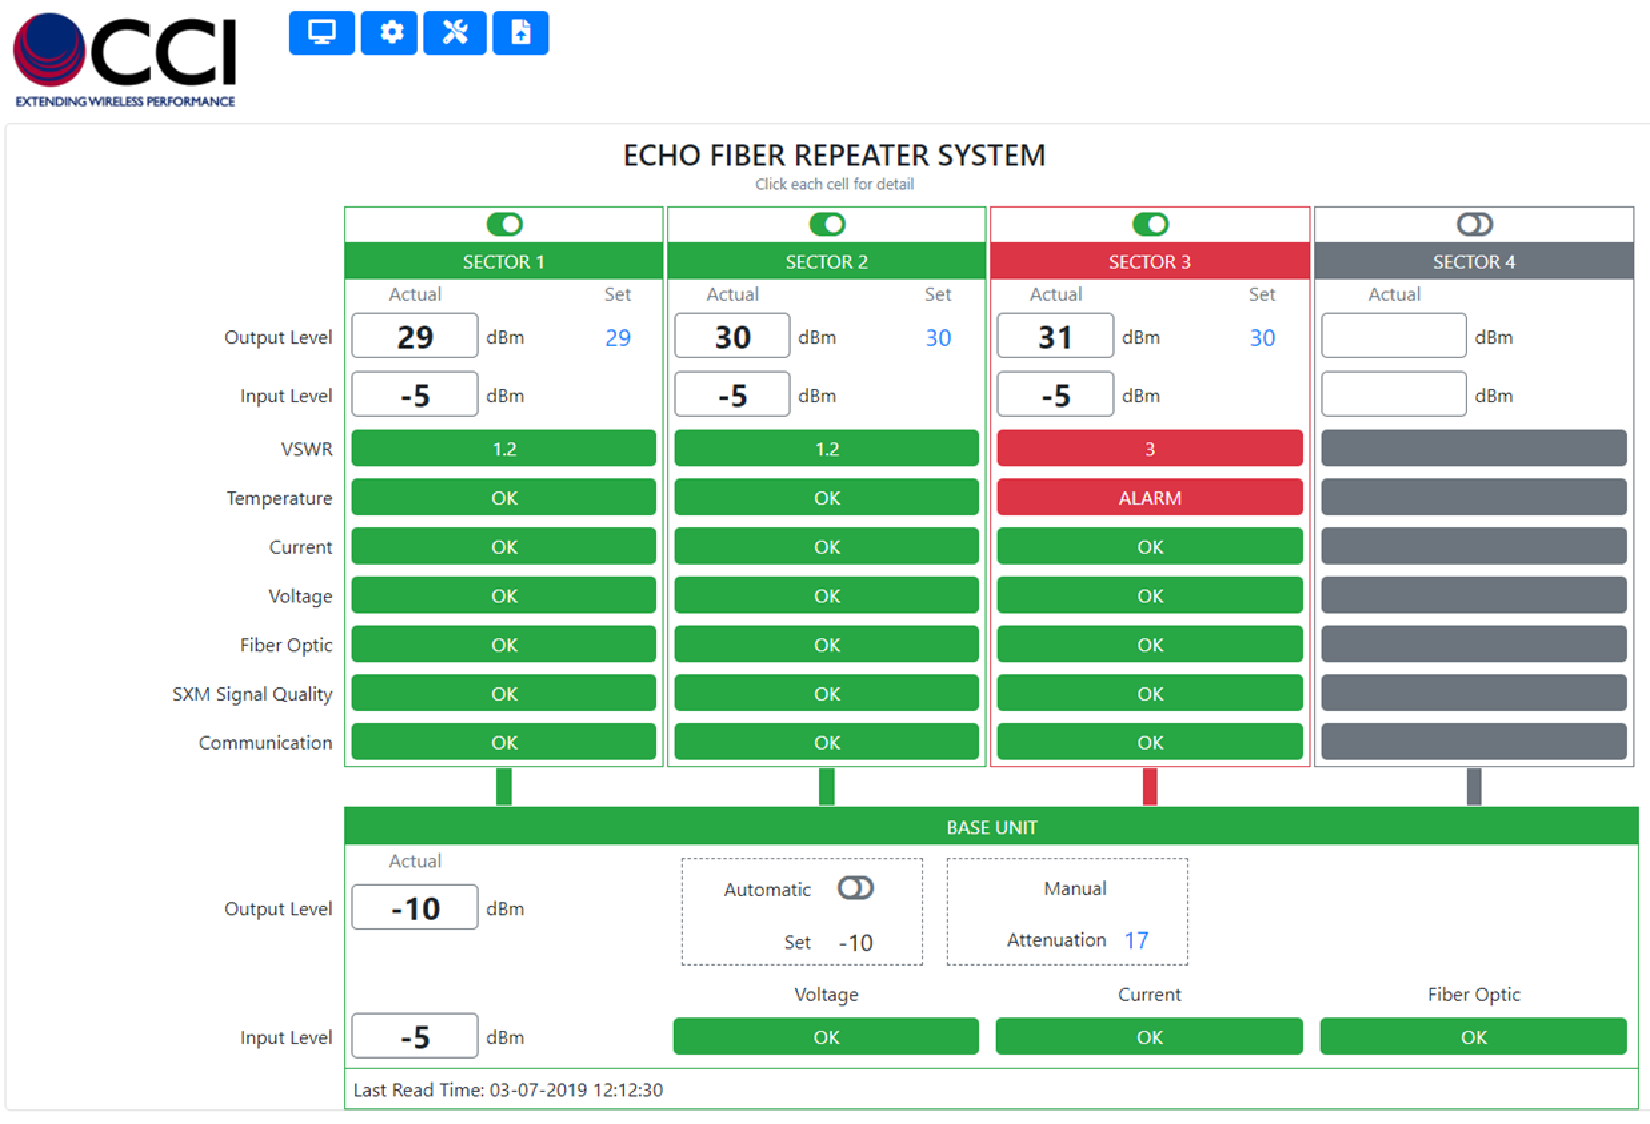Click Sector 3 set value 30

coord(1262,338)
